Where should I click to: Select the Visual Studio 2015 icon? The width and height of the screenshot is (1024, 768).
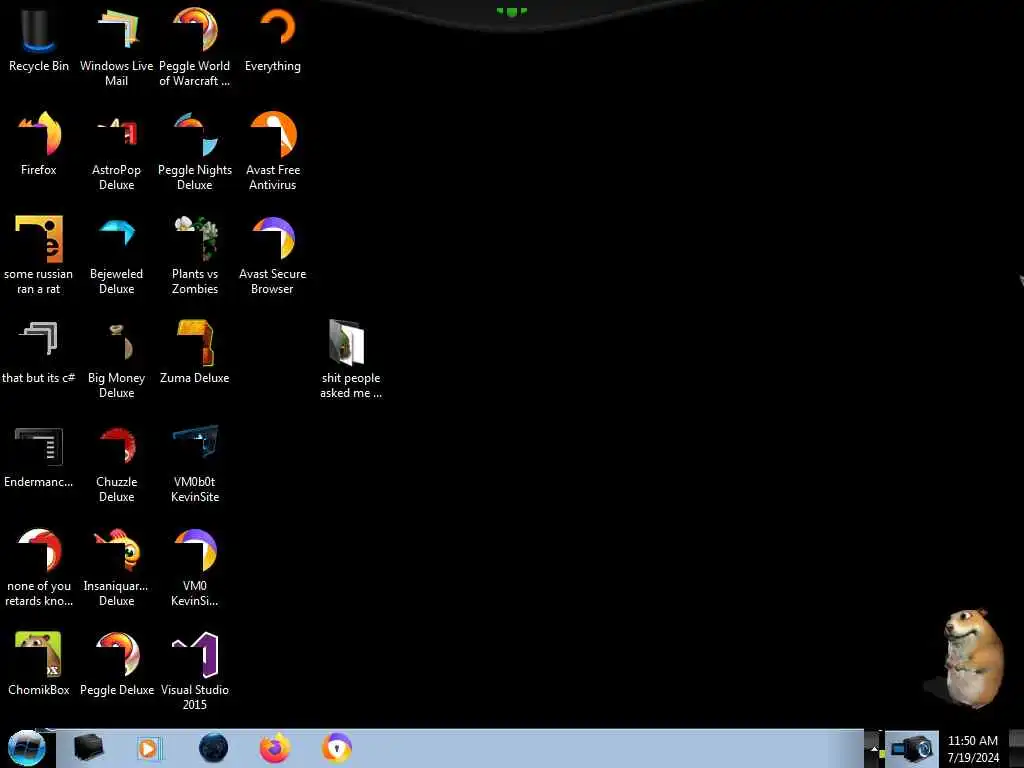tap(195, 671)
